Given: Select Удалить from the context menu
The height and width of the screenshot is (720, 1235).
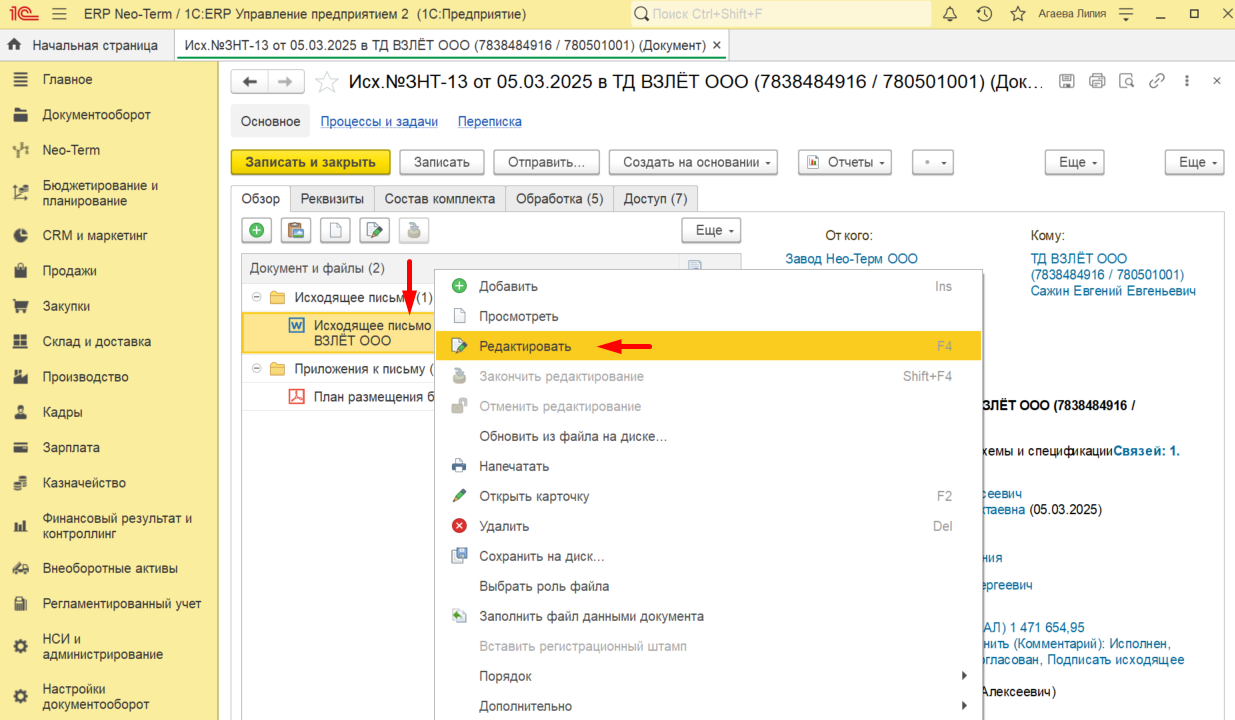Looking at the screenshot, I should 709,526.
